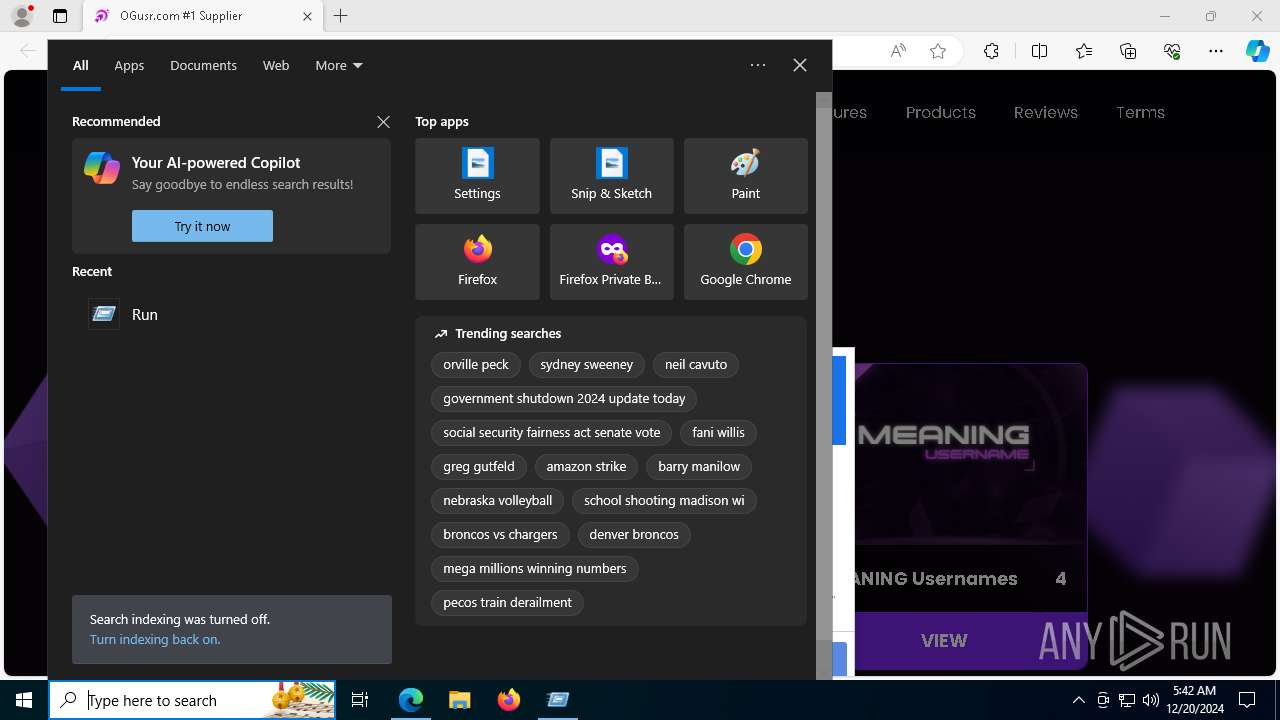Open Extensions in Edge toolbar

[991, 51]
